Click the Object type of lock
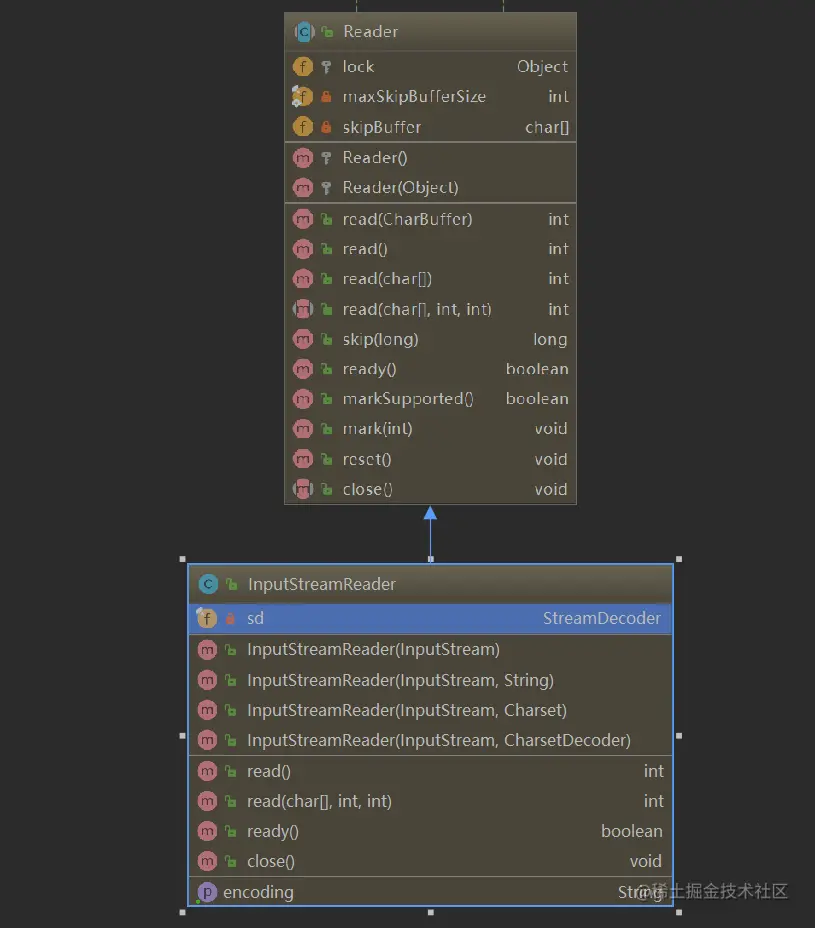Image resolution: width=815 pixels, height=928 pixels. (x=542, y=66)
